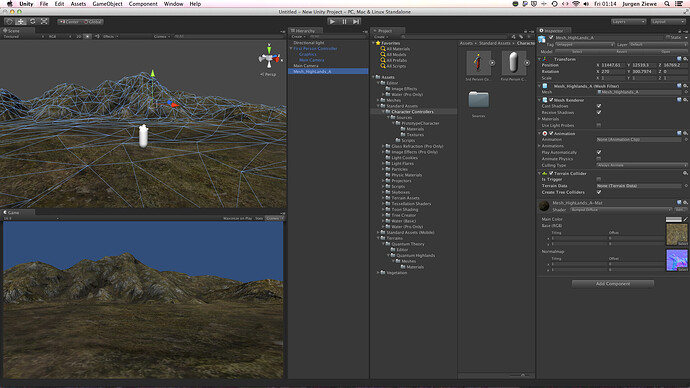Click the GameObject cube icon in Inspector

tap(542, 39)
